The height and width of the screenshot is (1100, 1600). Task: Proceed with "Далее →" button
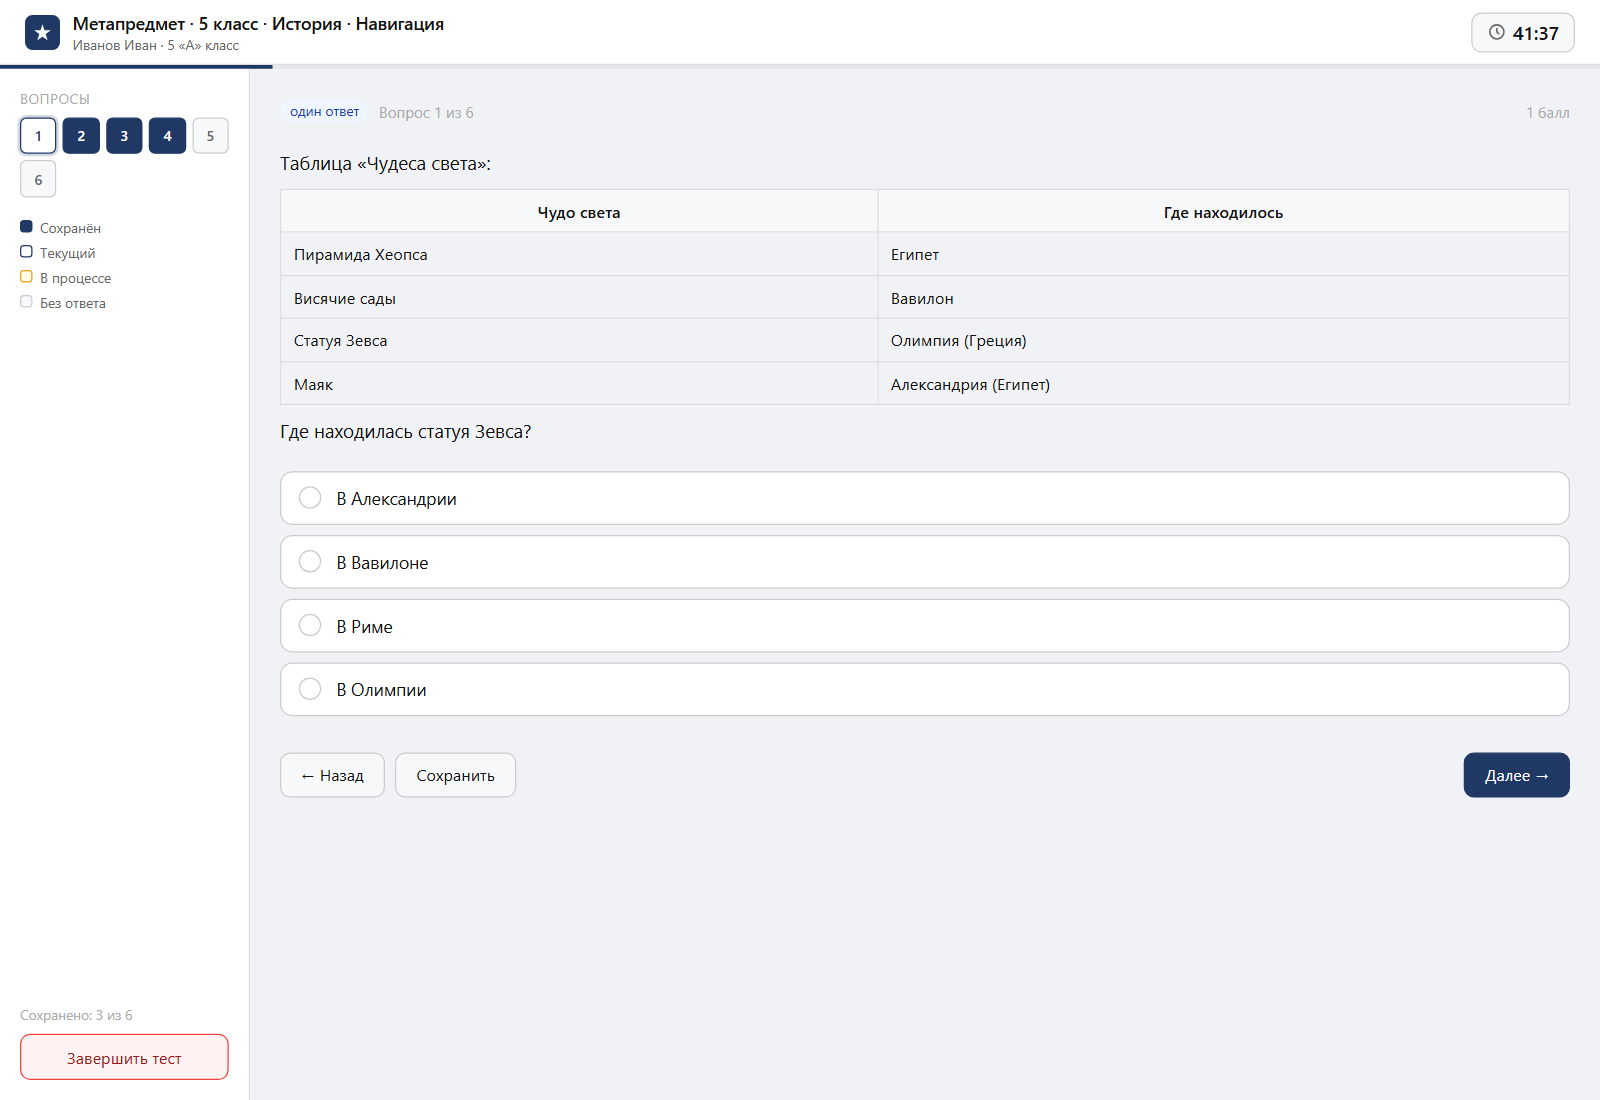[1516, 775]
